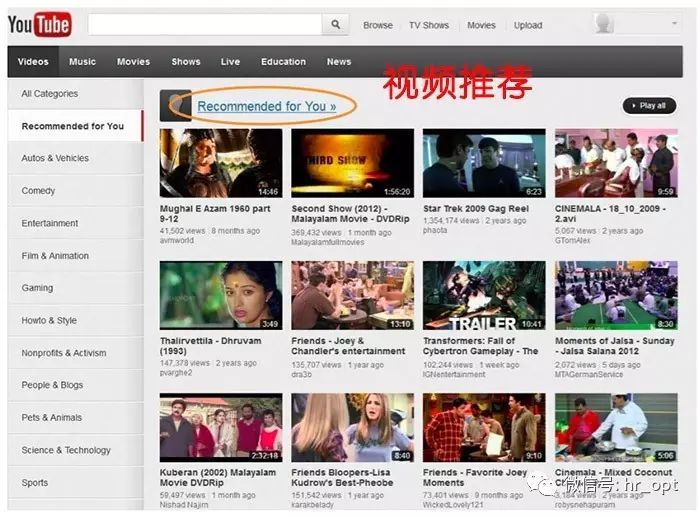This screenshot has height=517, width=700.
Task: Open the pvarghe2 uploader link
Action: (x=176, y=372)
